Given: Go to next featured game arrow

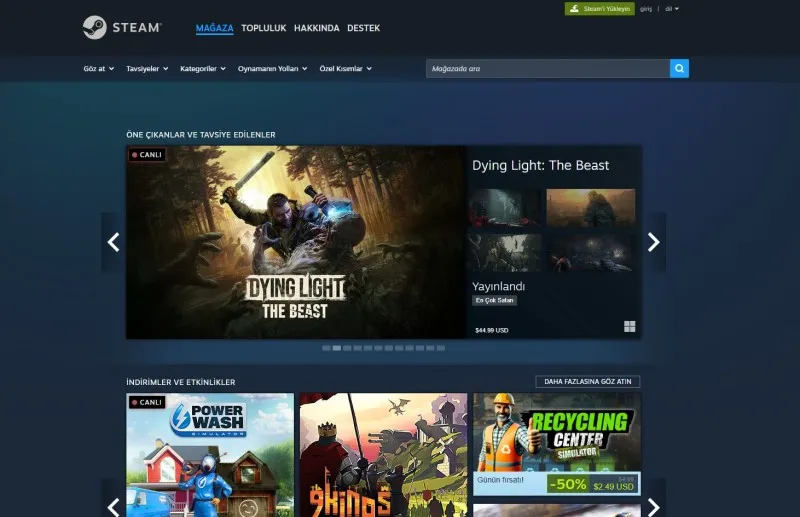Looking at the screenshot, I should pos(654,242).
